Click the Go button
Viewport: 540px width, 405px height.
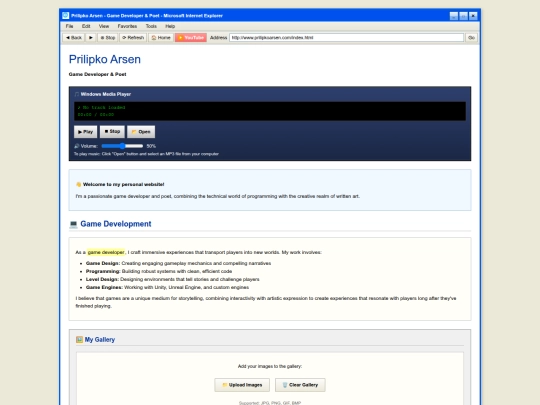tap(471, 38)
